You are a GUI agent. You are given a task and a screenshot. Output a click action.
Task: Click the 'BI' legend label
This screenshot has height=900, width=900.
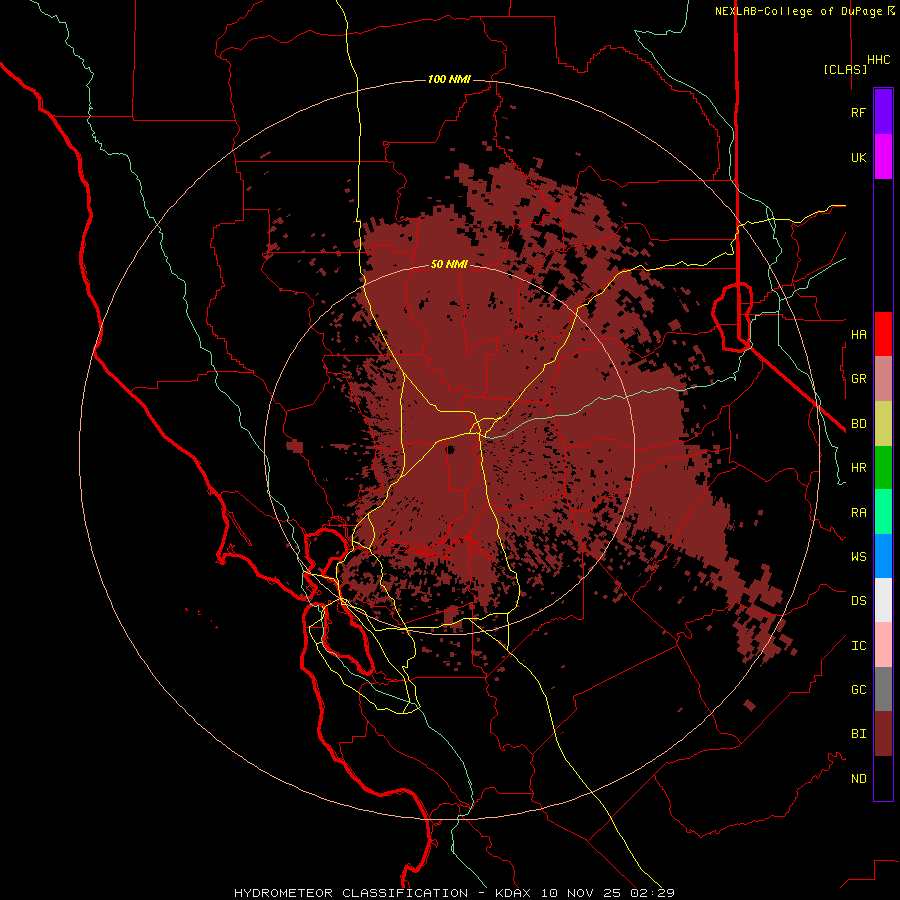tap(858, 734)
